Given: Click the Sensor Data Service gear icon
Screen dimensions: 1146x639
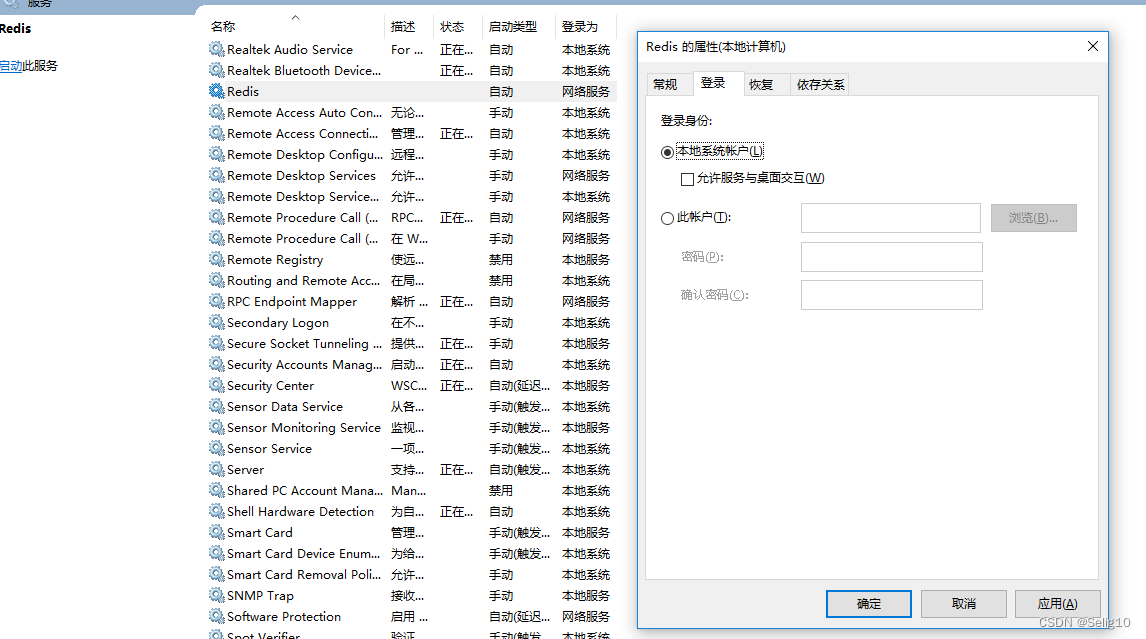Looking at the screenshot, I should point(216,406).
